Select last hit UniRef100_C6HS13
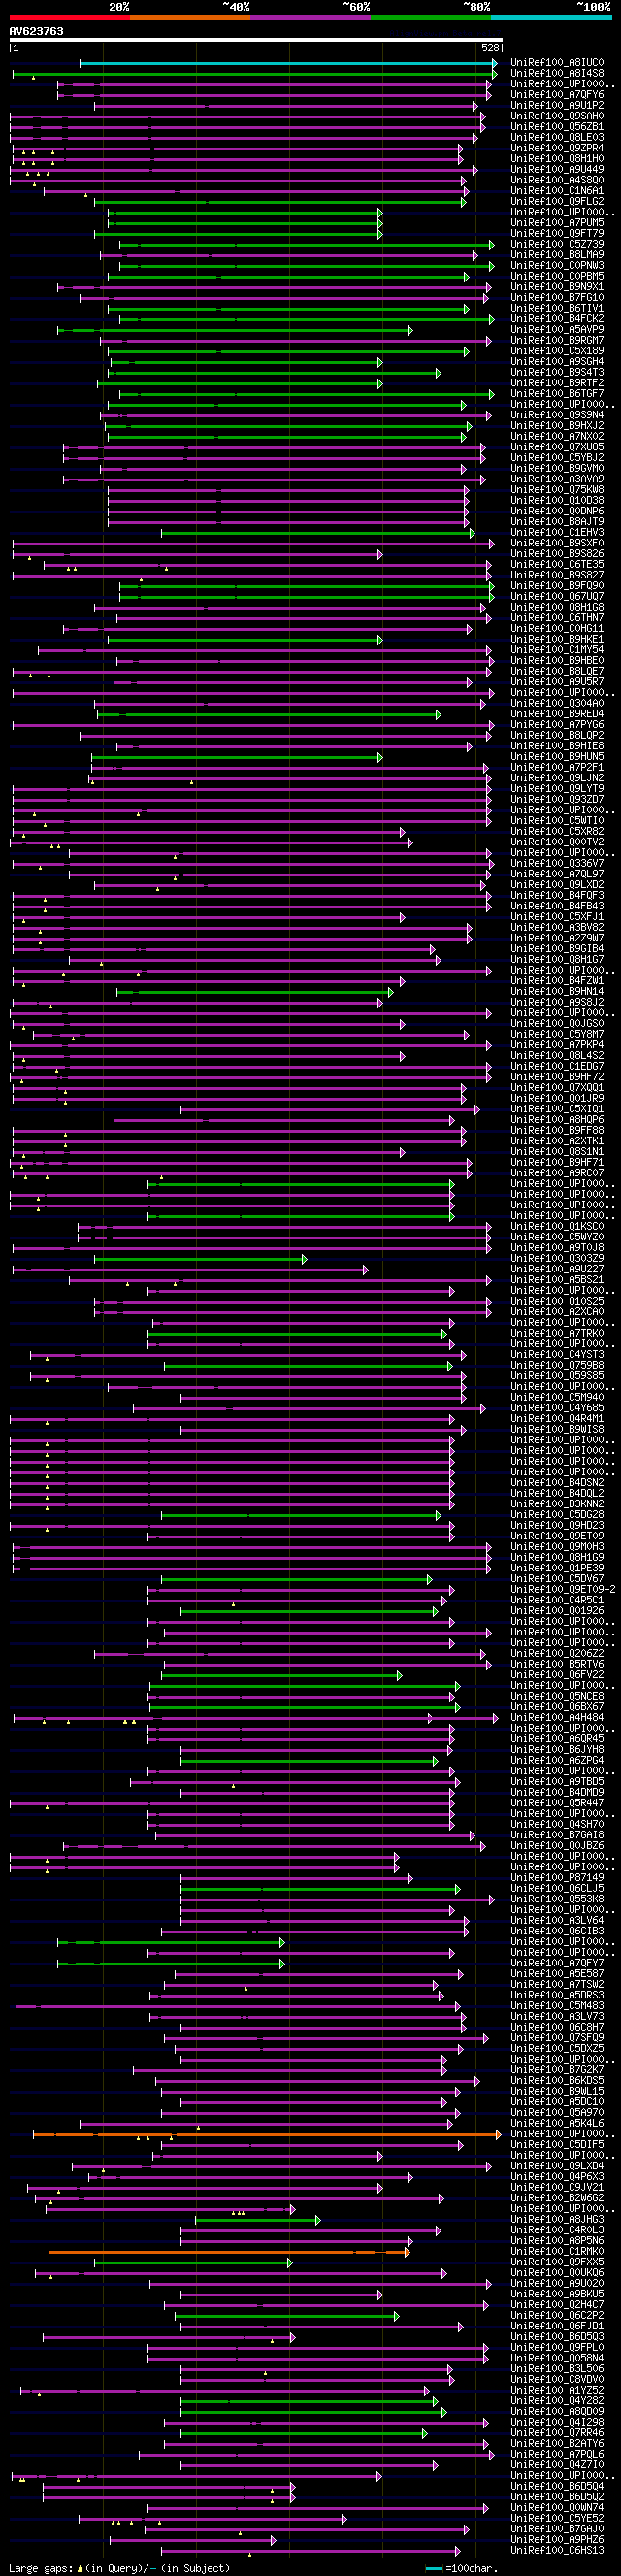The width and height of the screenshot is (621, 2576). [557, 2550]
